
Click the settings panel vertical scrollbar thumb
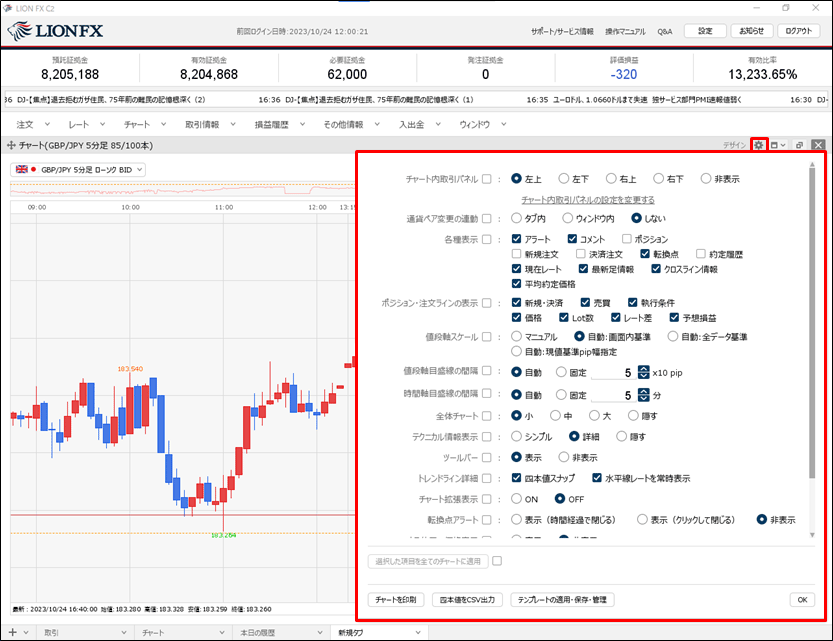click(812, 324)
